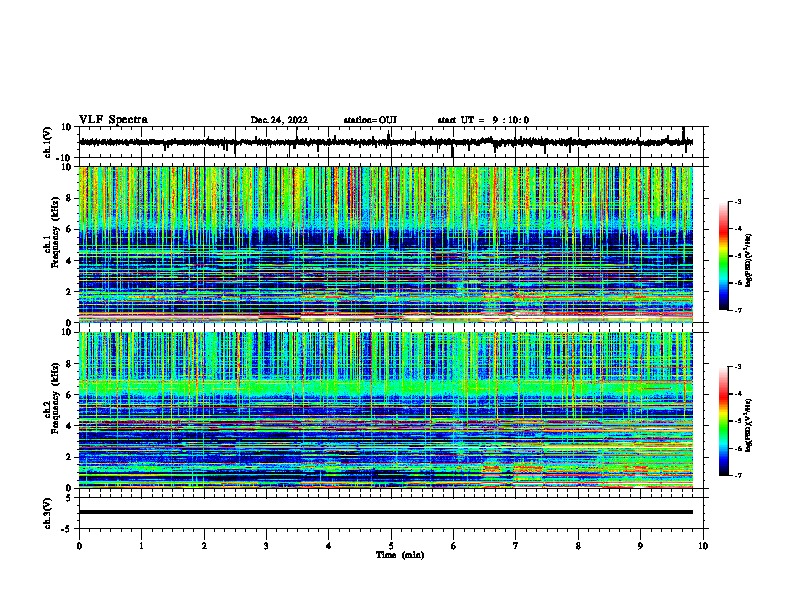
Task: Click the ch.1 spectrogram plot area
Action: 386,244
